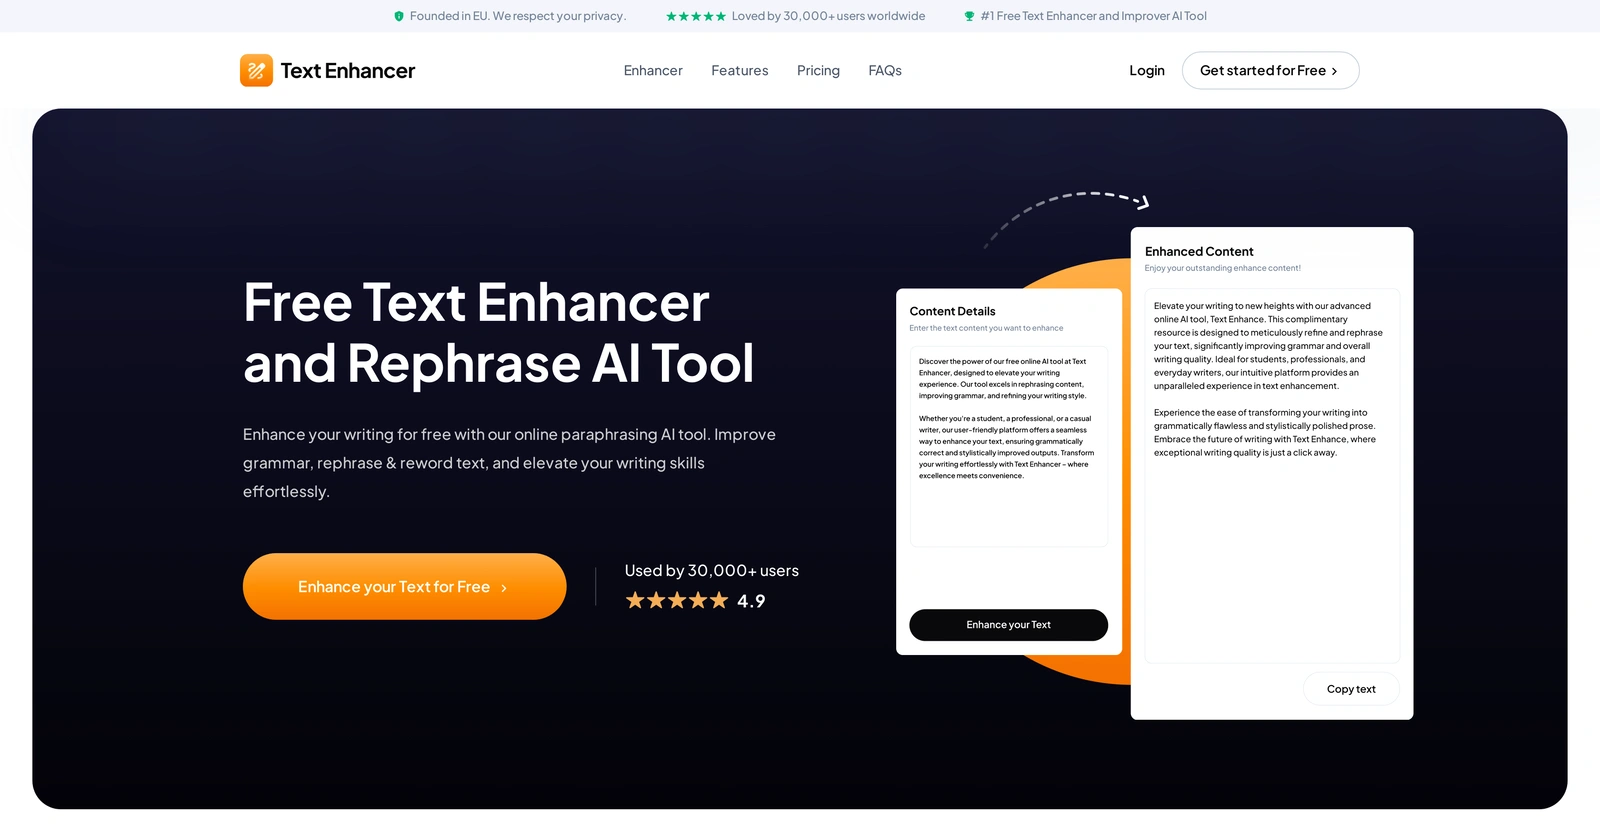Click inside the Content Details text box
The image size is (1600, 834).
(x=1008, y=446)
